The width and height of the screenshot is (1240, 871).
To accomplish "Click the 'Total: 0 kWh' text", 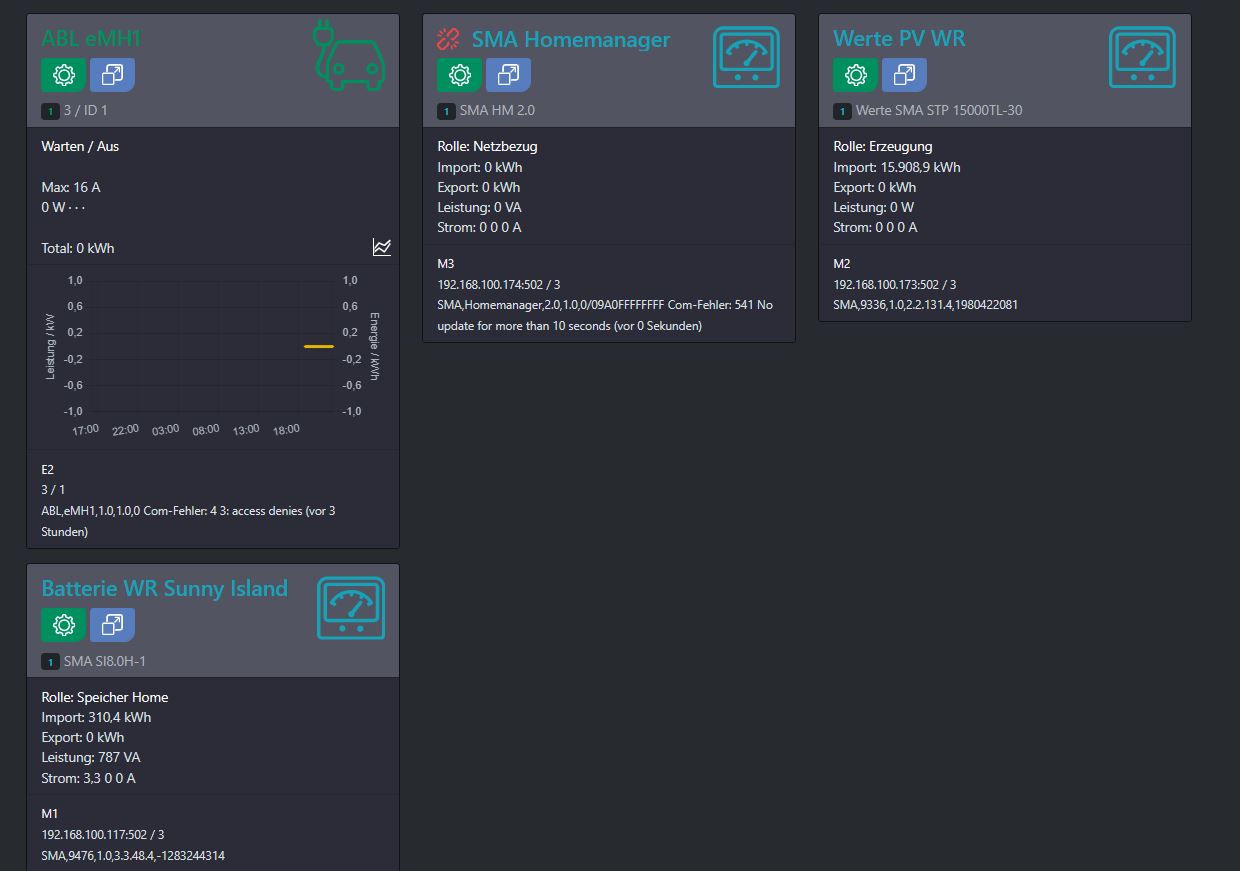I will click(78, 248).
